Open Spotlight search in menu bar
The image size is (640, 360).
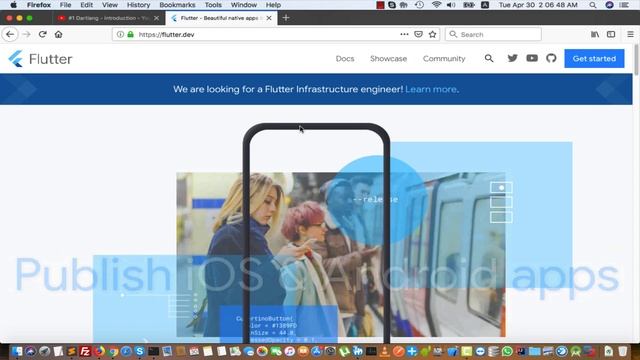coord(593,5)
